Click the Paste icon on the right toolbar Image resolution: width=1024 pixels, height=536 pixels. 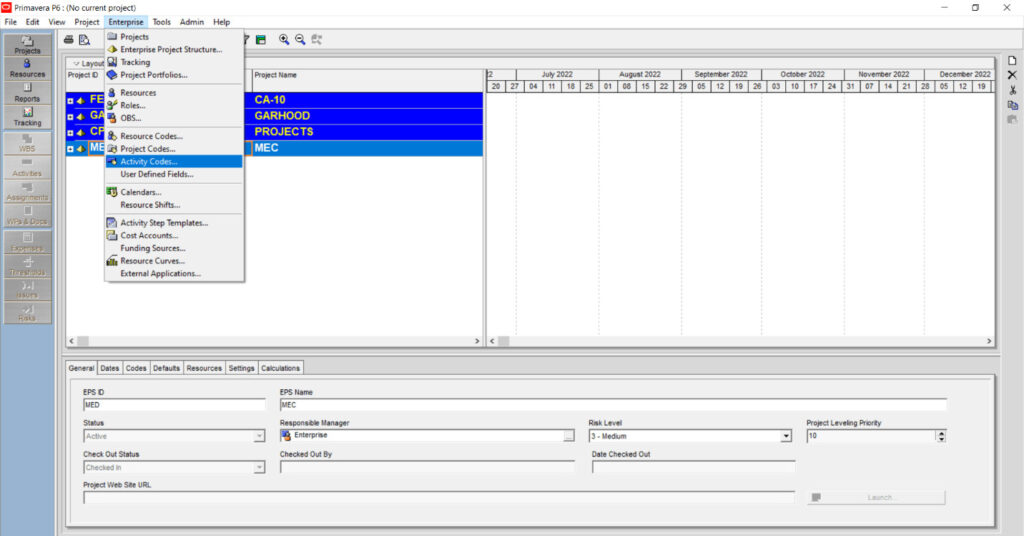tap(1012, 119)
